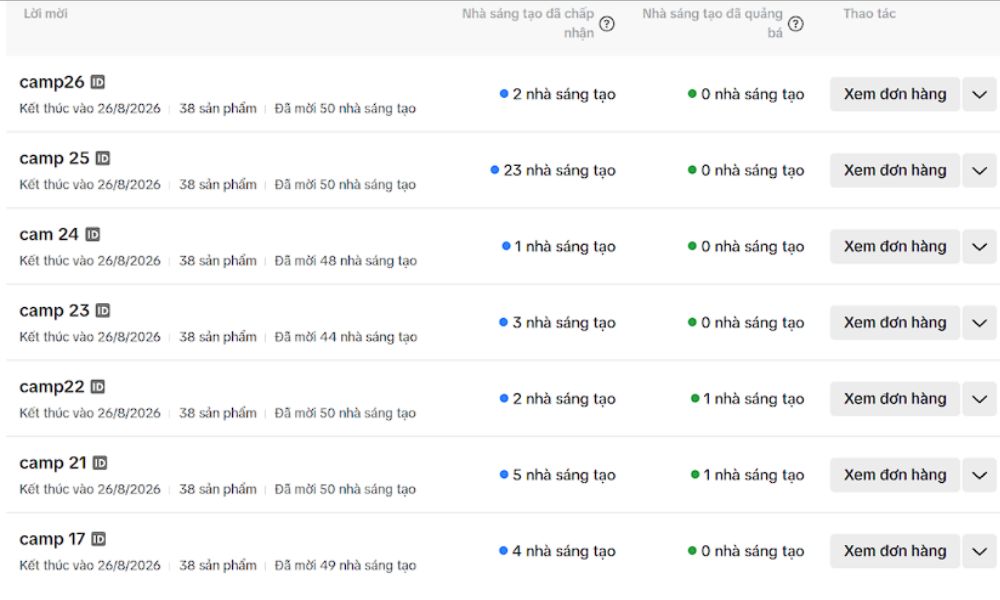Open help icon for 'Nhà sáng tạo đã quảng bá'
The height and width of the screenshot is (600, 1000).
click(x=795, y=24)
